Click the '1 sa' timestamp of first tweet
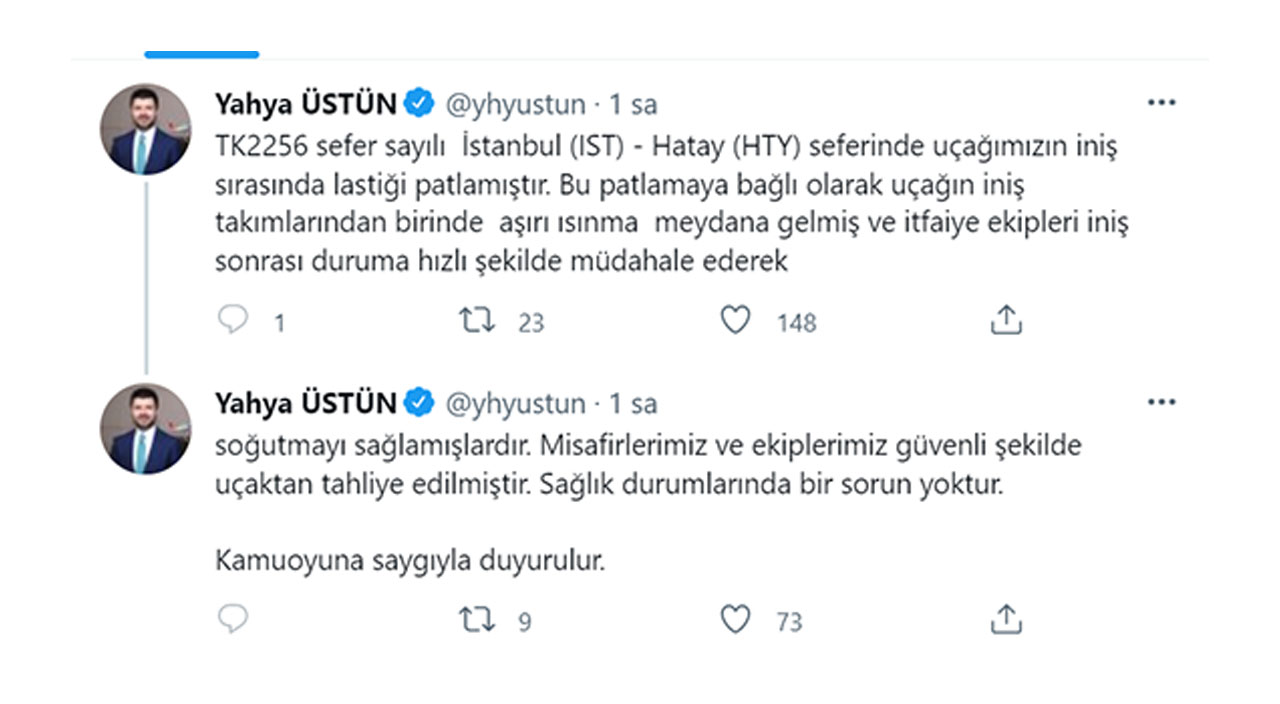The image size is (1280, 704). tap(633, 103)
